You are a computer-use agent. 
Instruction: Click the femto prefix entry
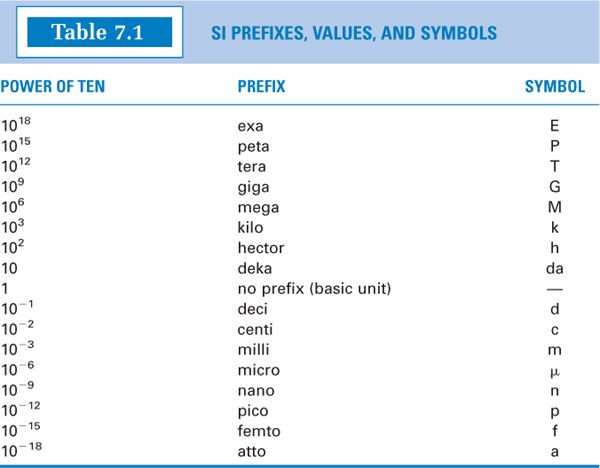click(x=257, y=431)
